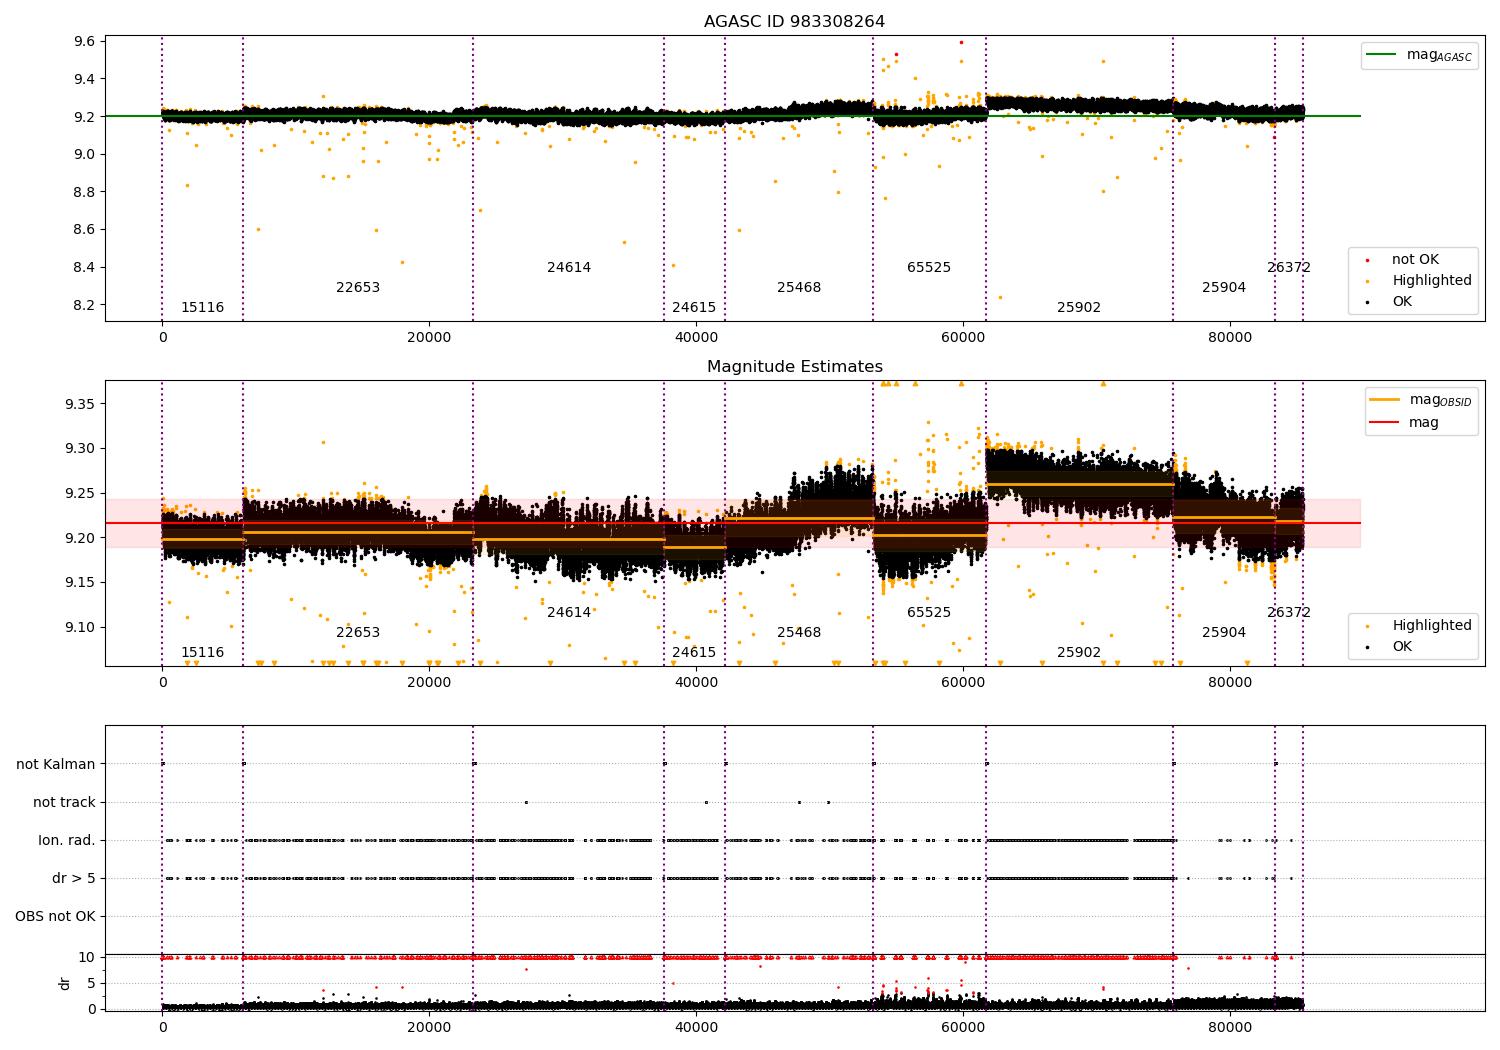Click OBSID label 15116 in the middle plot

click(x=202, y=653)
